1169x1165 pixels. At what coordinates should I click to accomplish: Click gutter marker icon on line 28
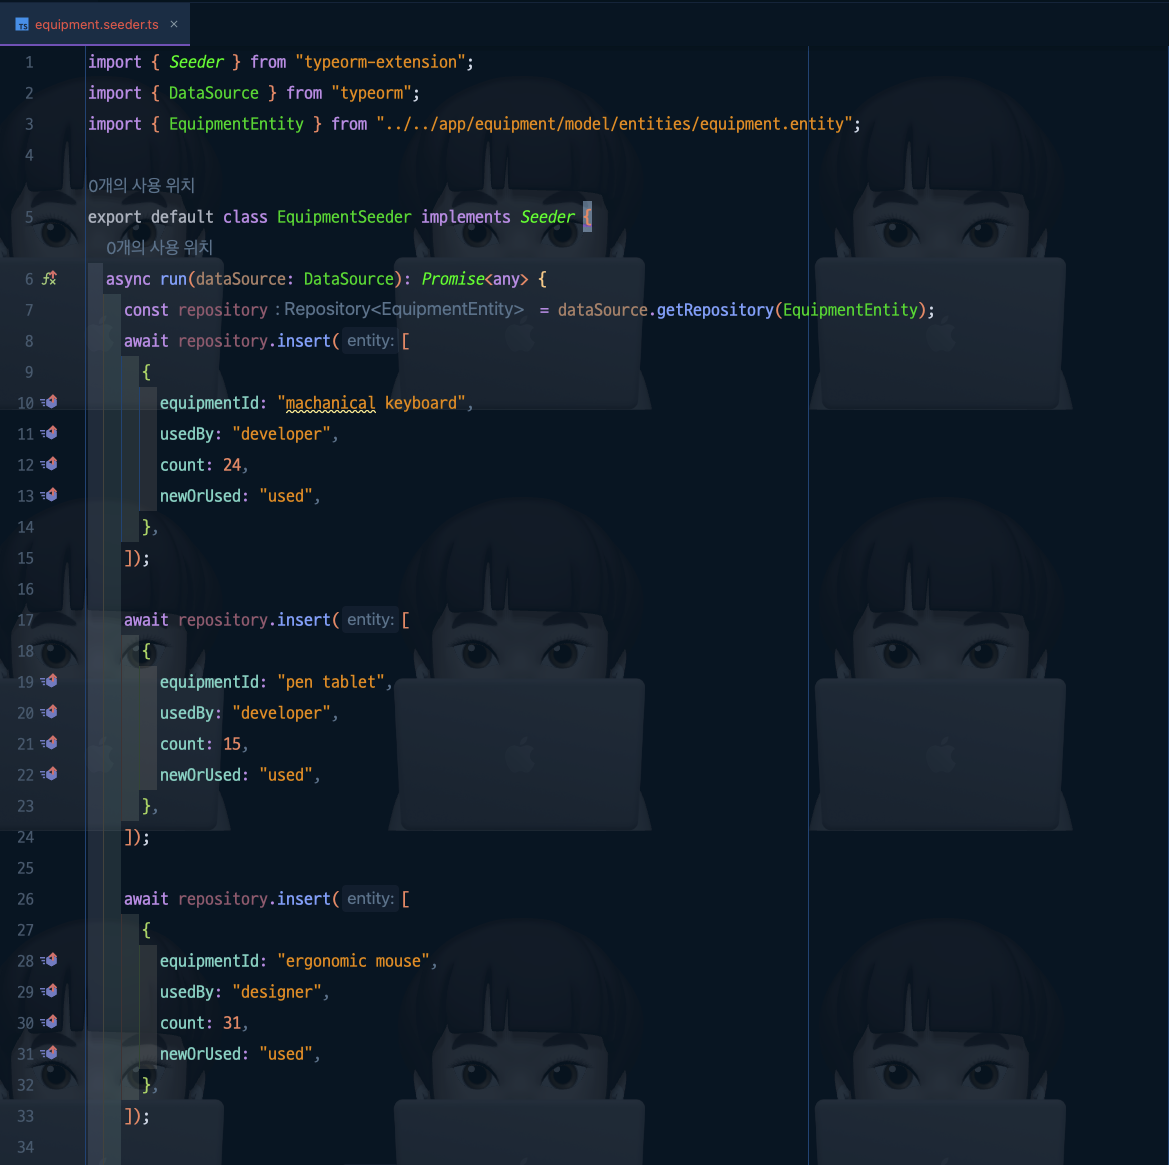[x=49, y=960]
